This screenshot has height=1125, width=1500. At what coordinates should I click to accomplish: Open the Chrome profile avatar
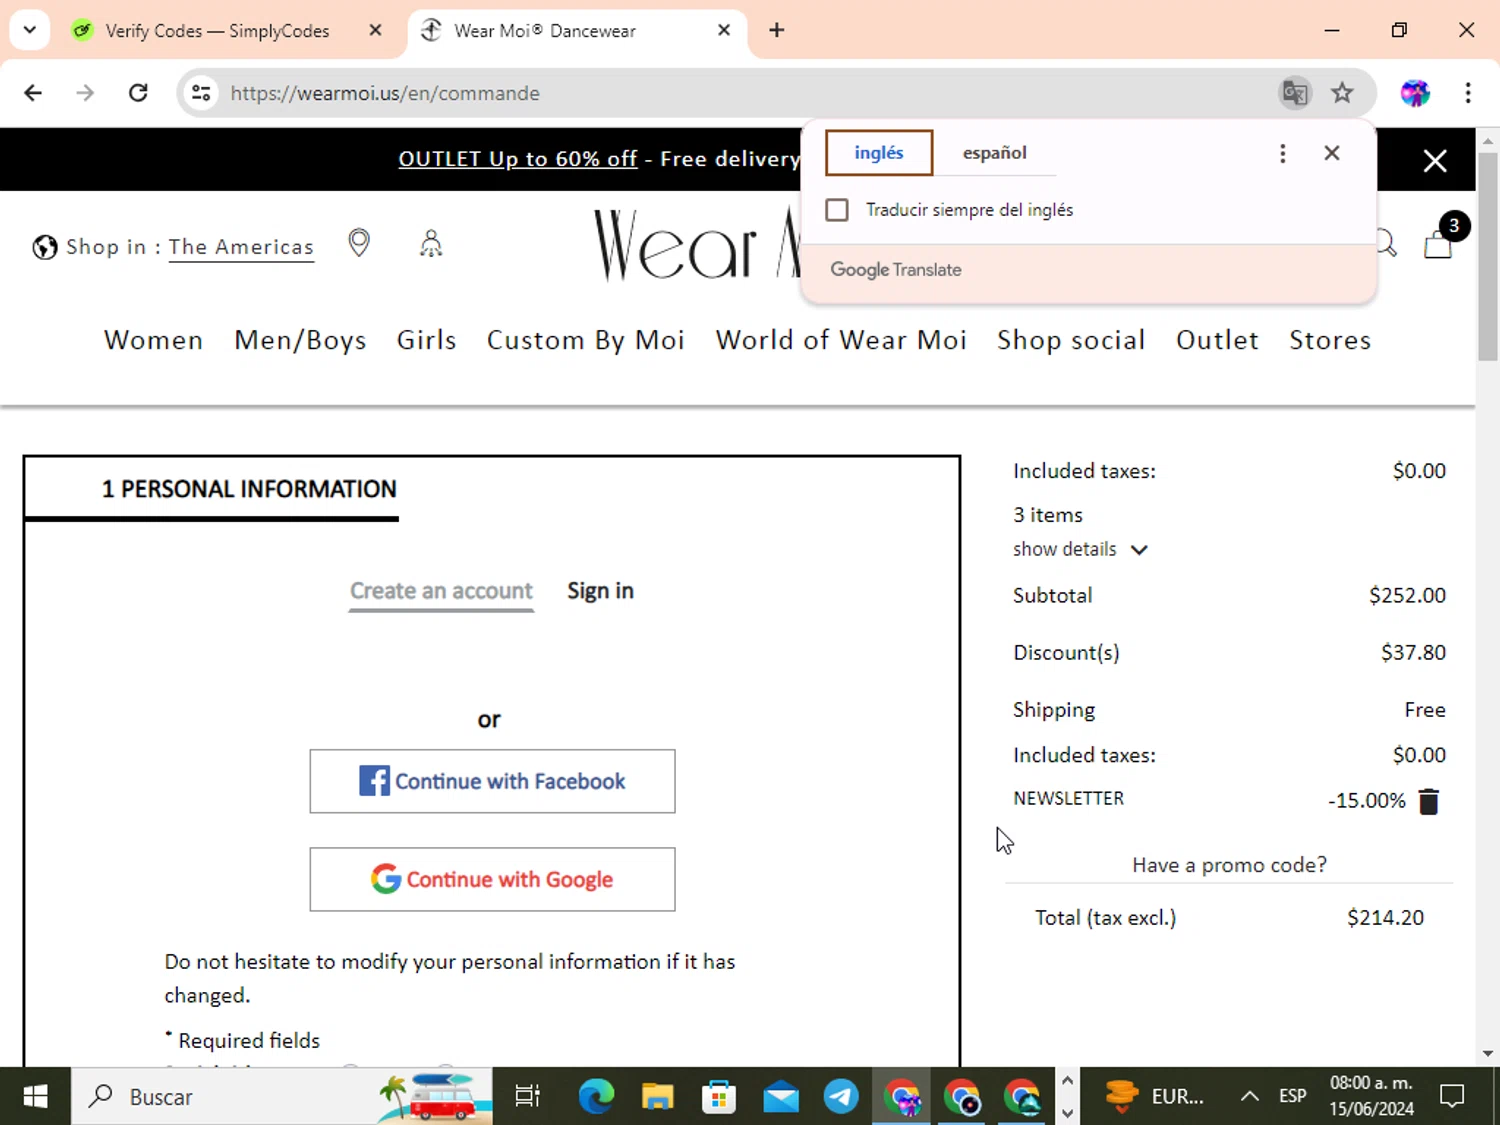click(x=1415, y=93)
